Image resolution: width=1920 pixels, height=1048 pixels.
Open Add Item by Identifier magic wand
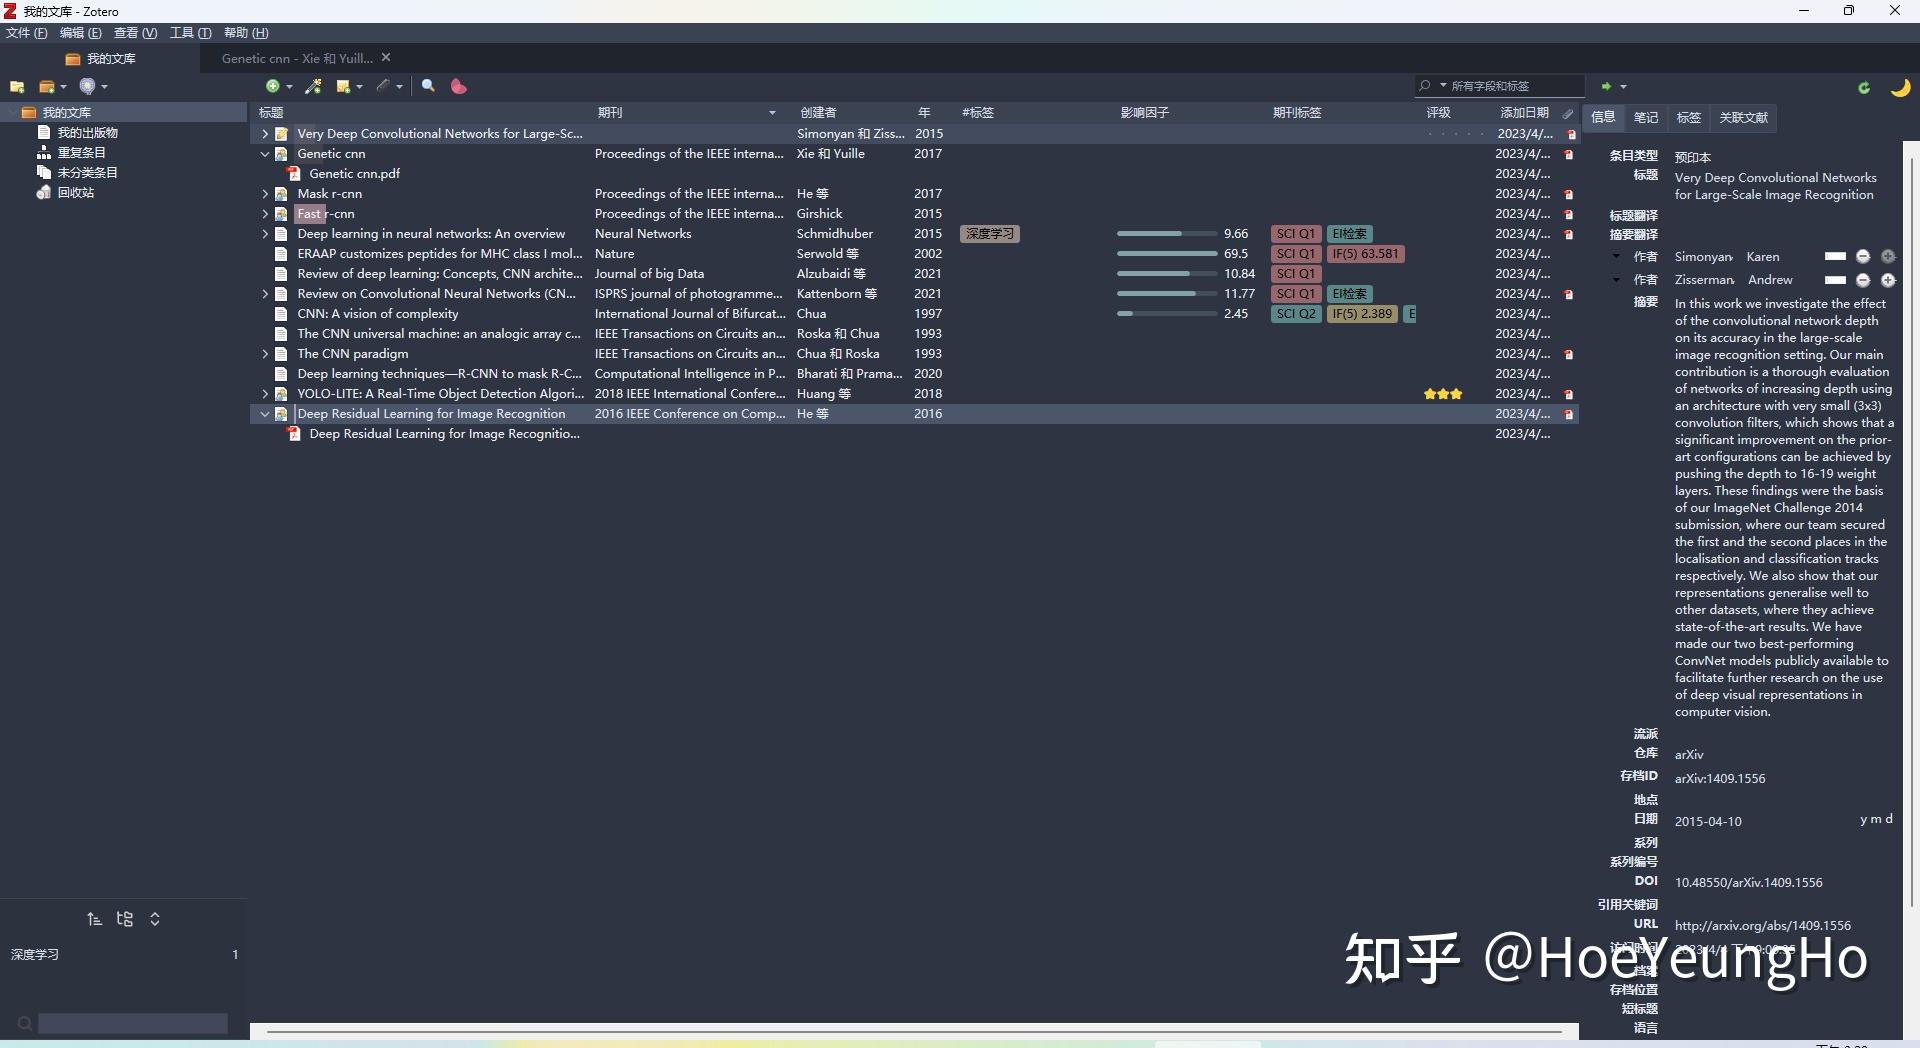click(313, 86)
